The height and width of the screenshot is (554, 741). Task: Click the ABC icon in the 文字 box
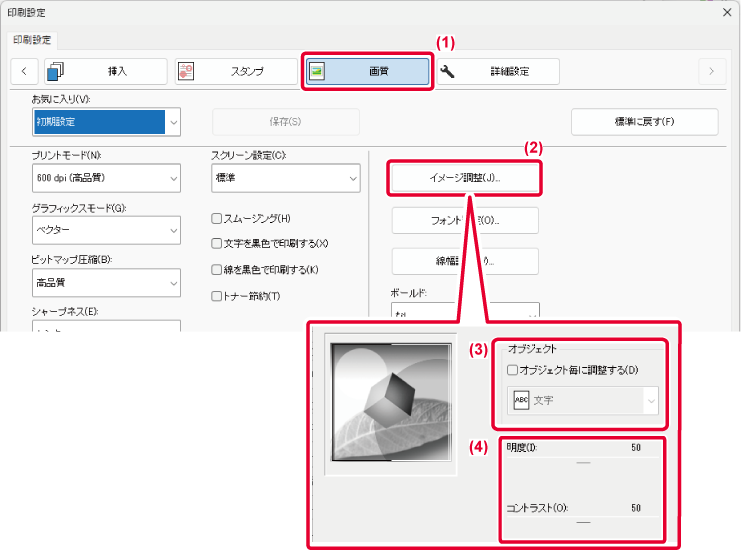[520, 400]
